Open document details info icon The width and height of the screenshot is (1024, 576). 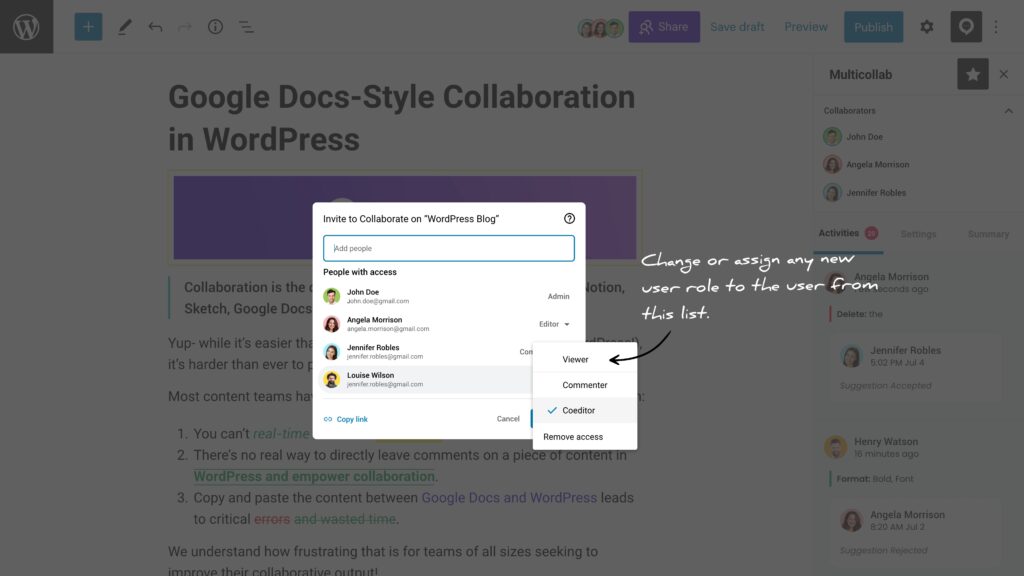216,27
